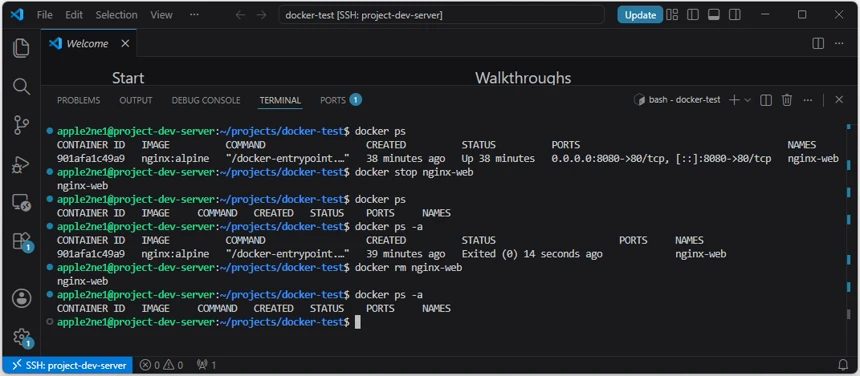Switch to the PROBLEMS tab
The image size is (860, 376).
coord(78,100)
